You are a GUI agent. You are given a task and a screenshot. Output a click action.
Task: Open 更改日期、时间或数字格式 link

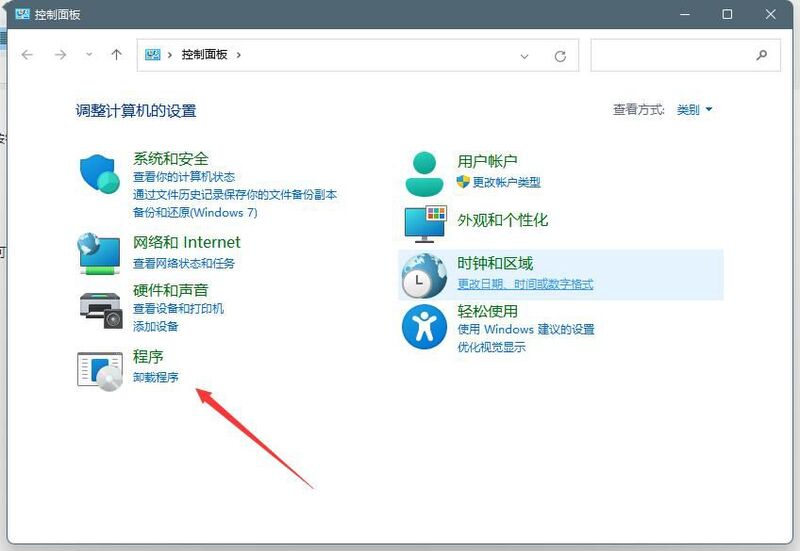pyautogui.click(x=525, y=284)
